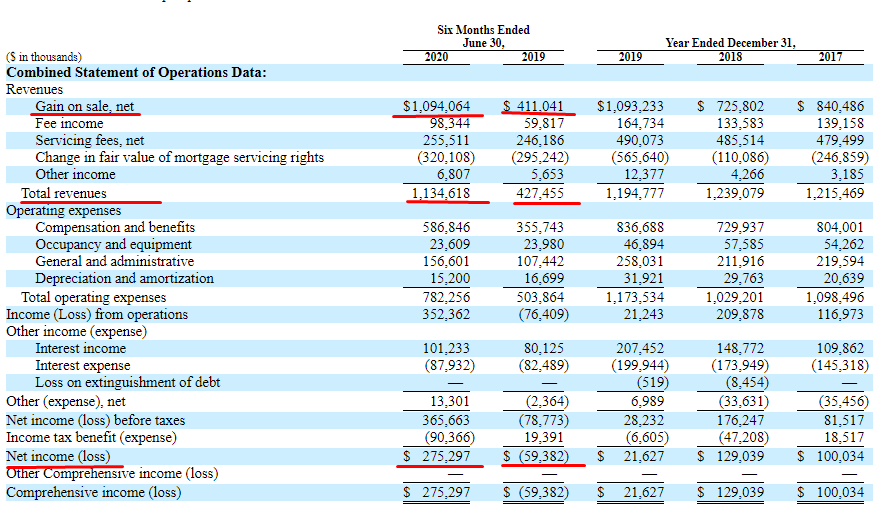The height and width of the screenshot is (517, 881).
Task: Click the Gain on sale value $411,041
Action: [533, 106]
